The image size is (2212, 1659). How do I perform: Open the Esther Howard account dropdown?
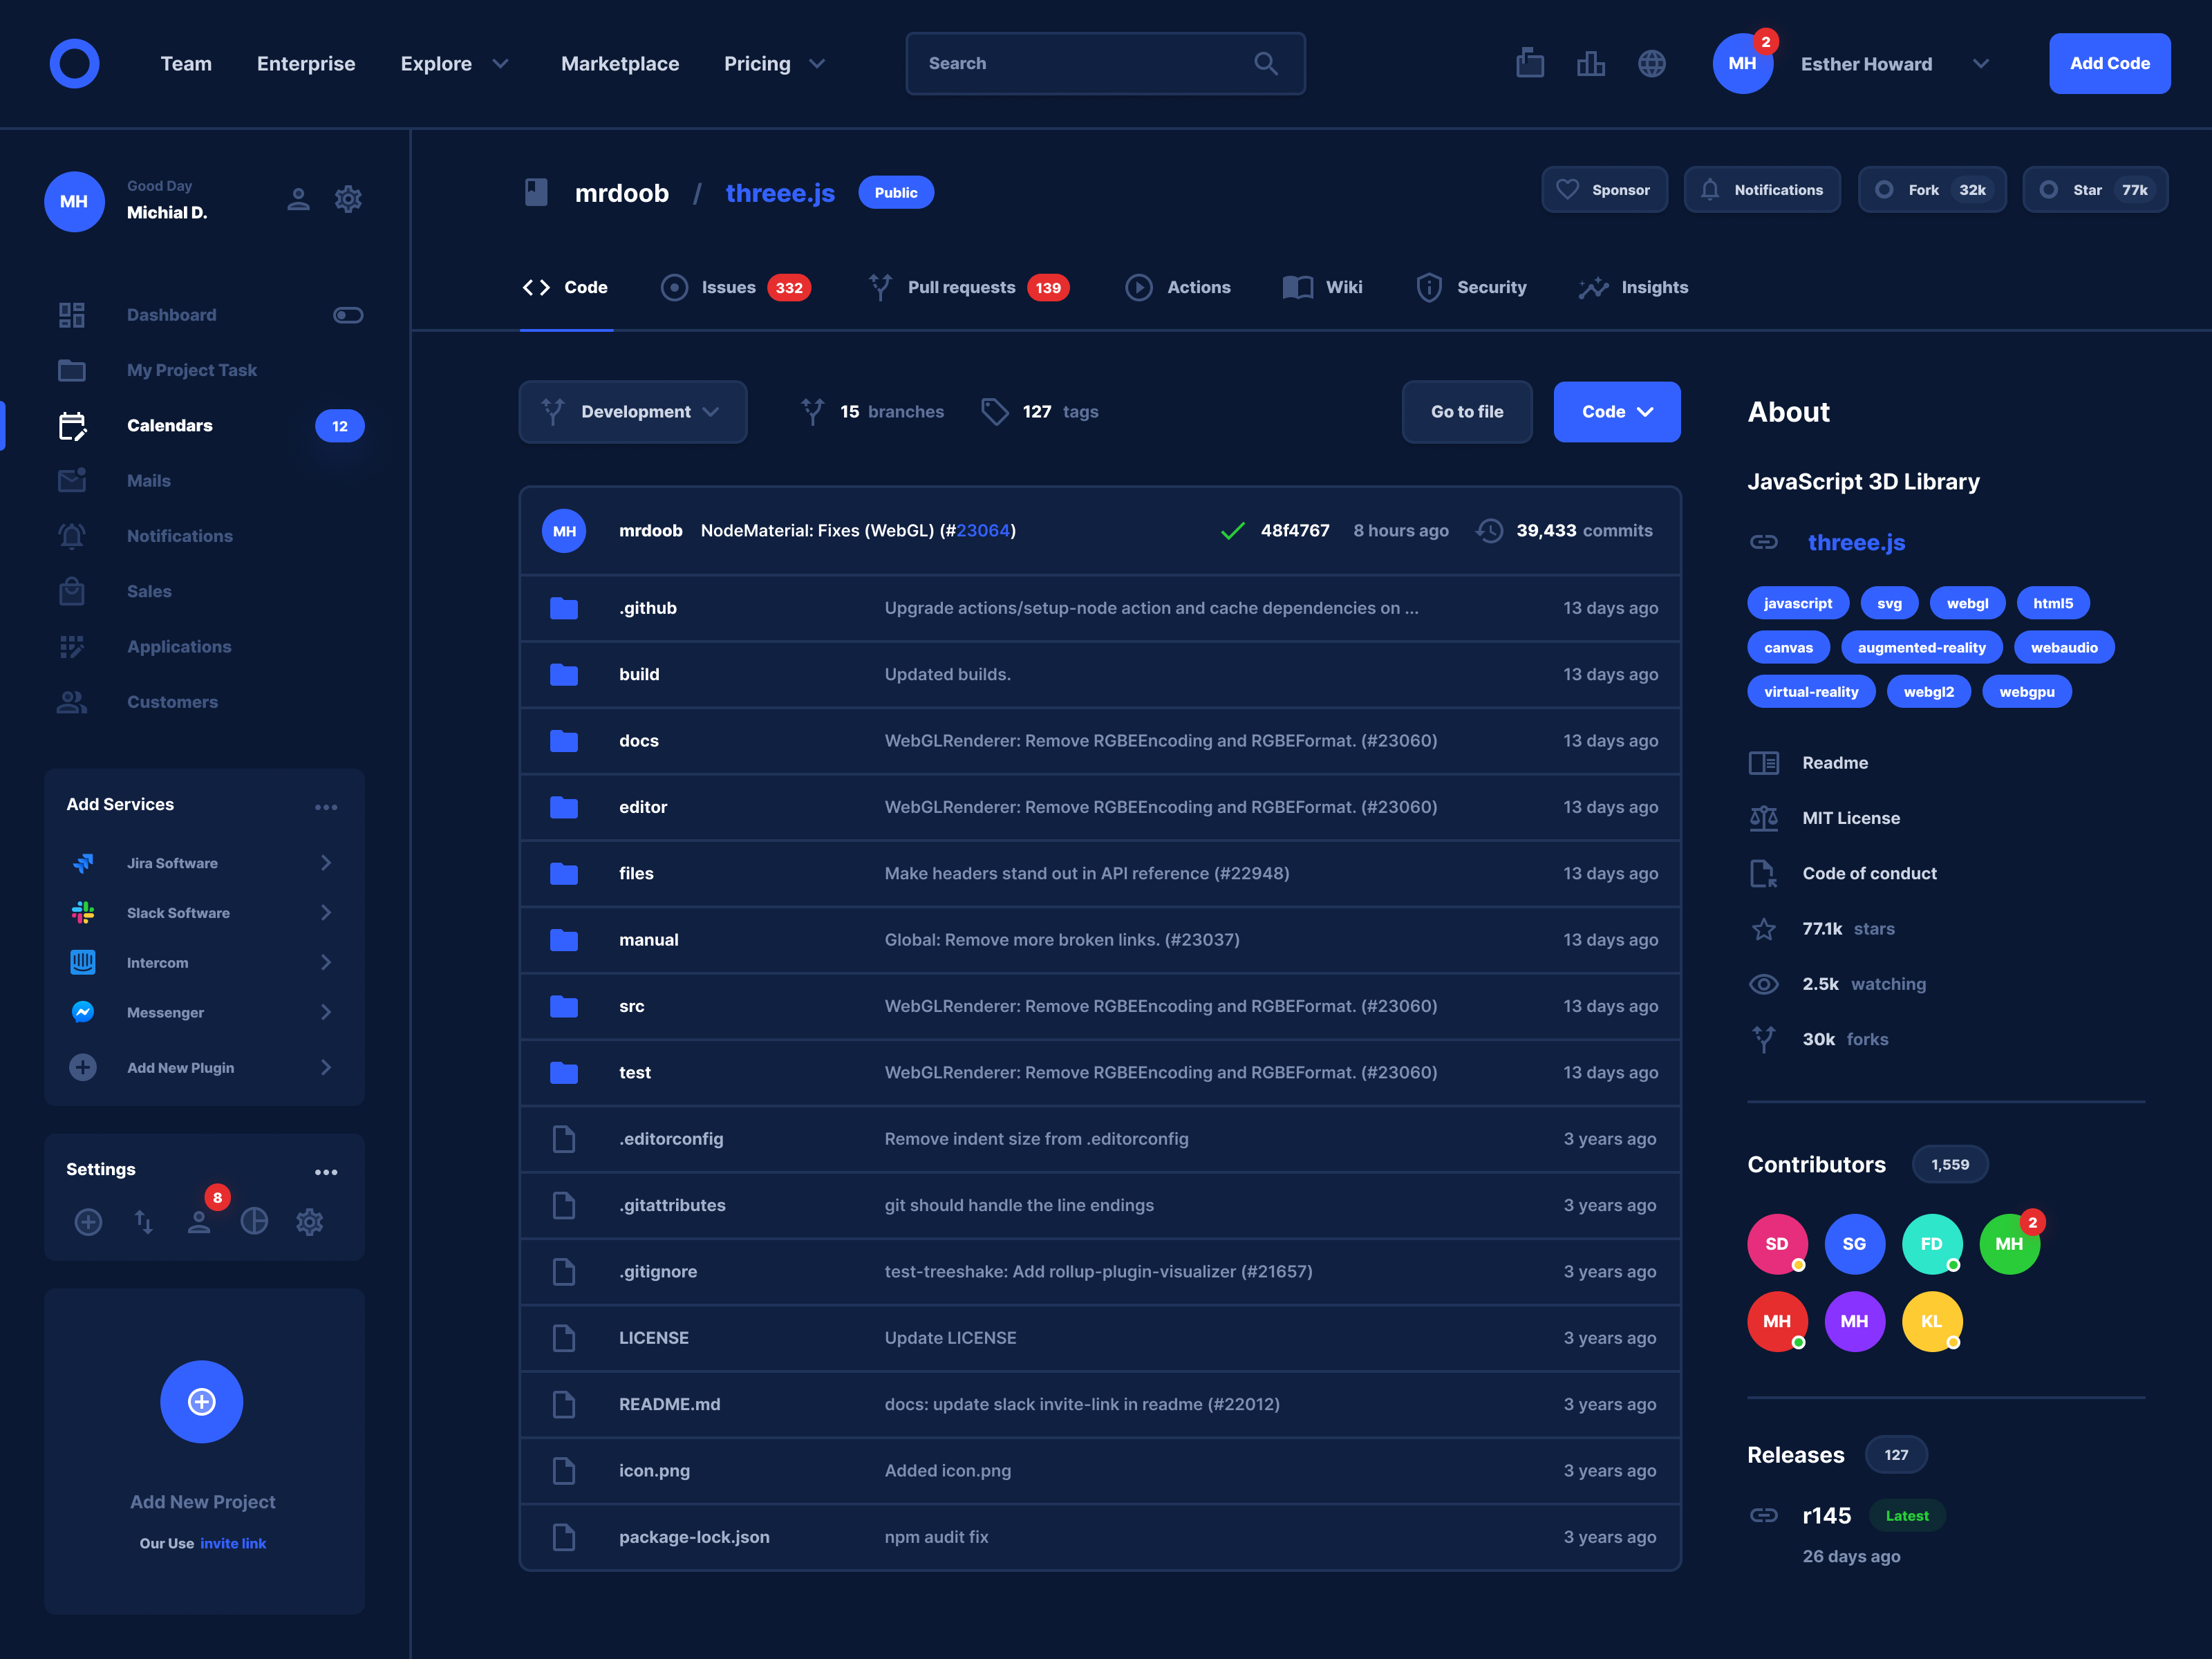pos(1980,63)
